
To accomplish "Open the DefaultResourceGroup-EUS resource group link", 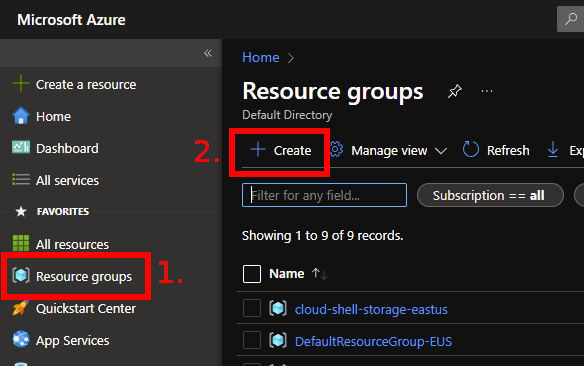I will click(x=373, y=341).
